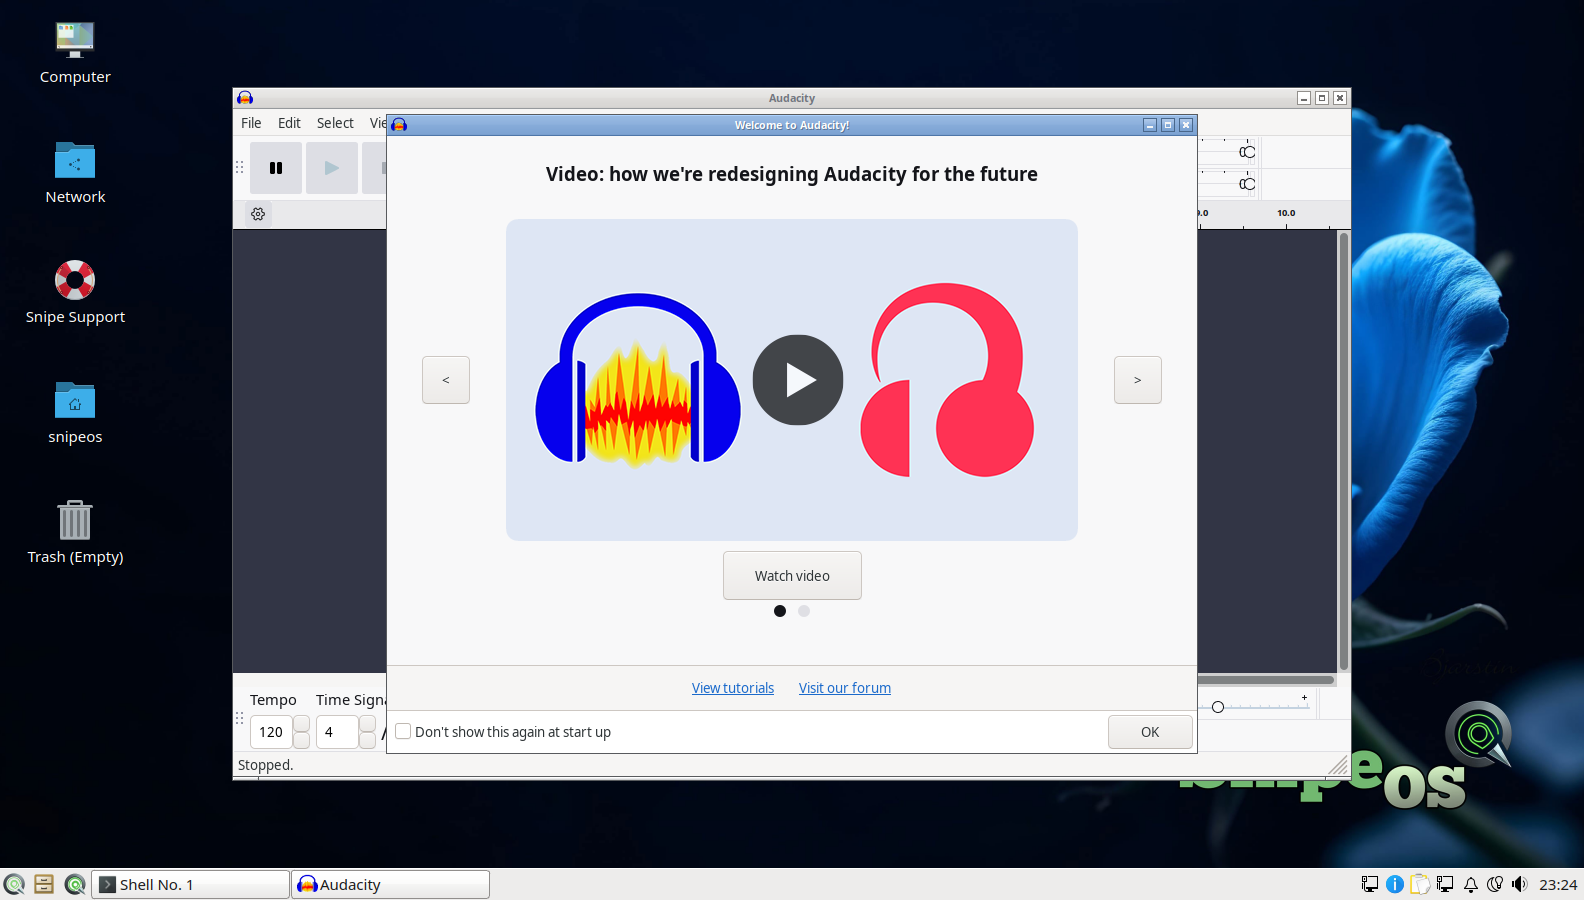
Task: Switch to the Audacity taskbar window
Action: [x=390, y=884]
